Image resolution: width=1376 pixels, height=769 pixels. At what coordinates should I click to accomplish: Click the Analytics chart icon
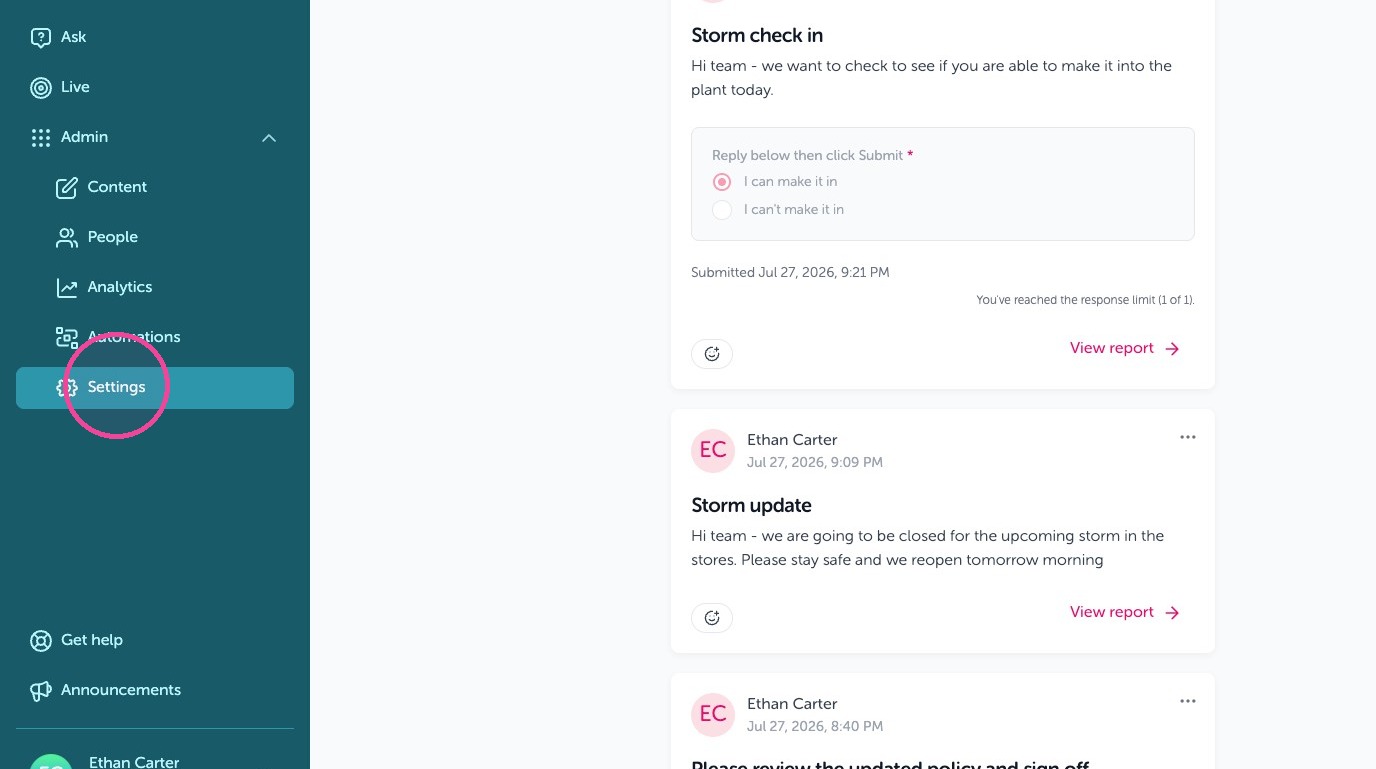[x=67, y=287]
